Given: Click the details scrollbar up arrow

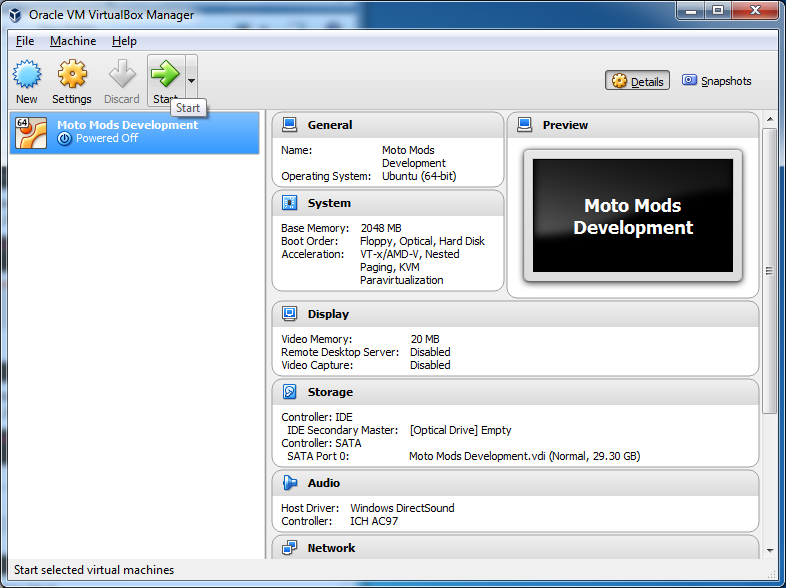Looking at the screenshot, I should pos(770,119).
